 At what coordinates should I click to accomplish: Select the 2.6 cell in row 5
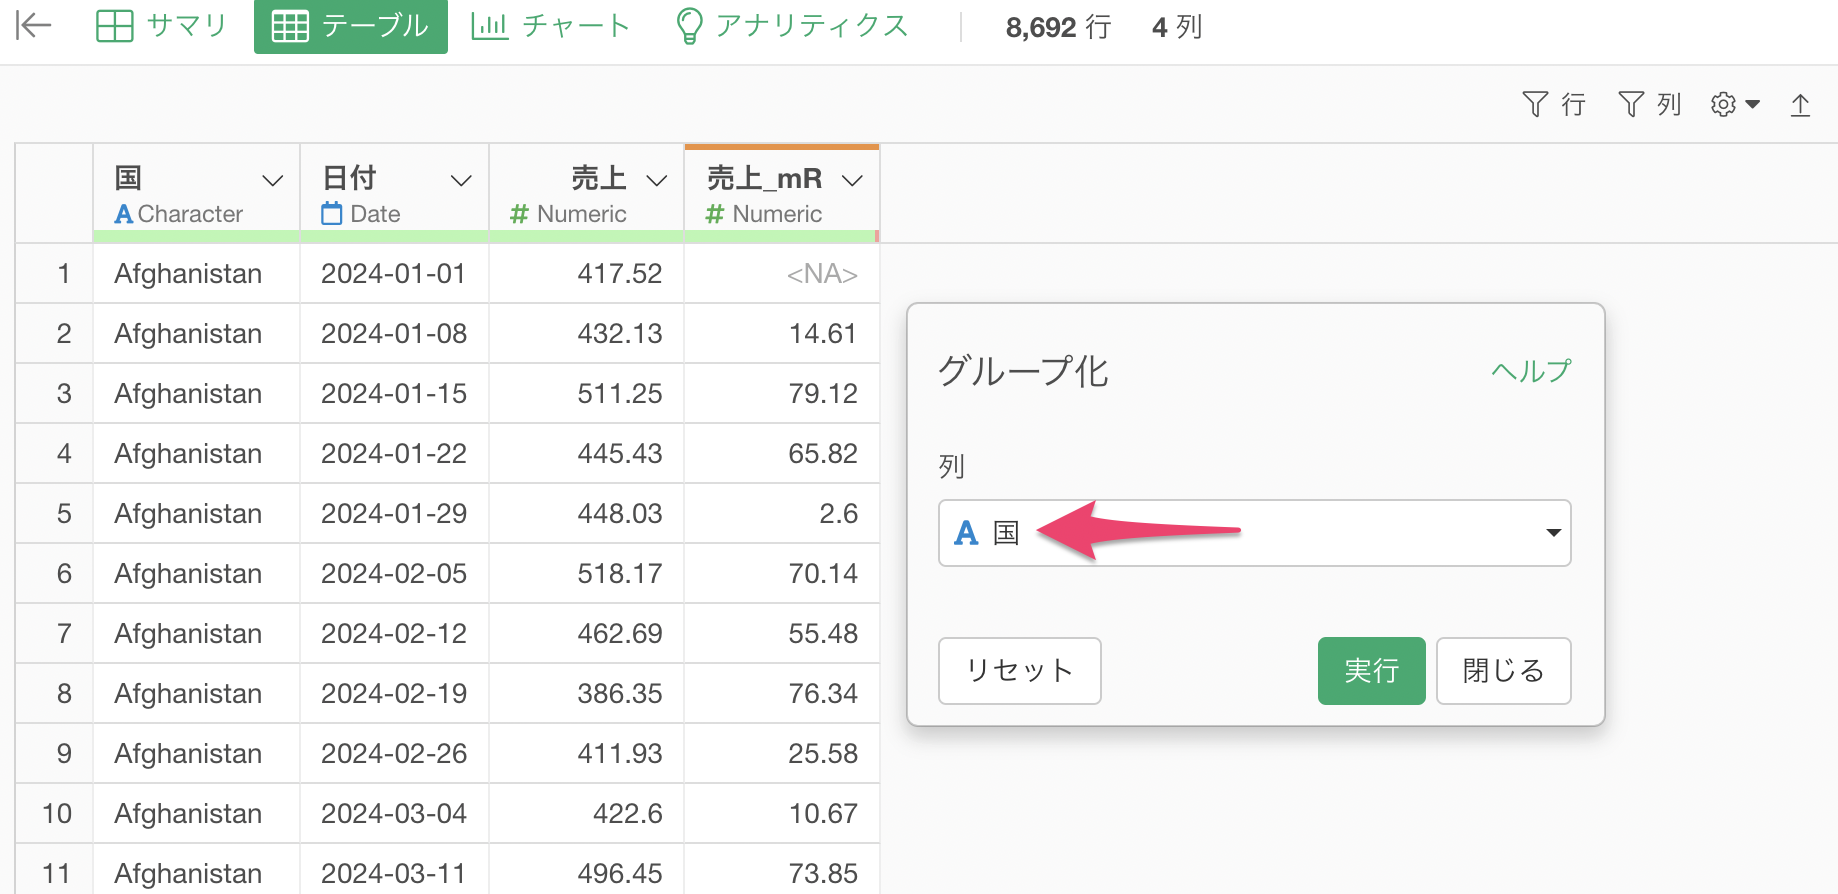pos(782,513)
